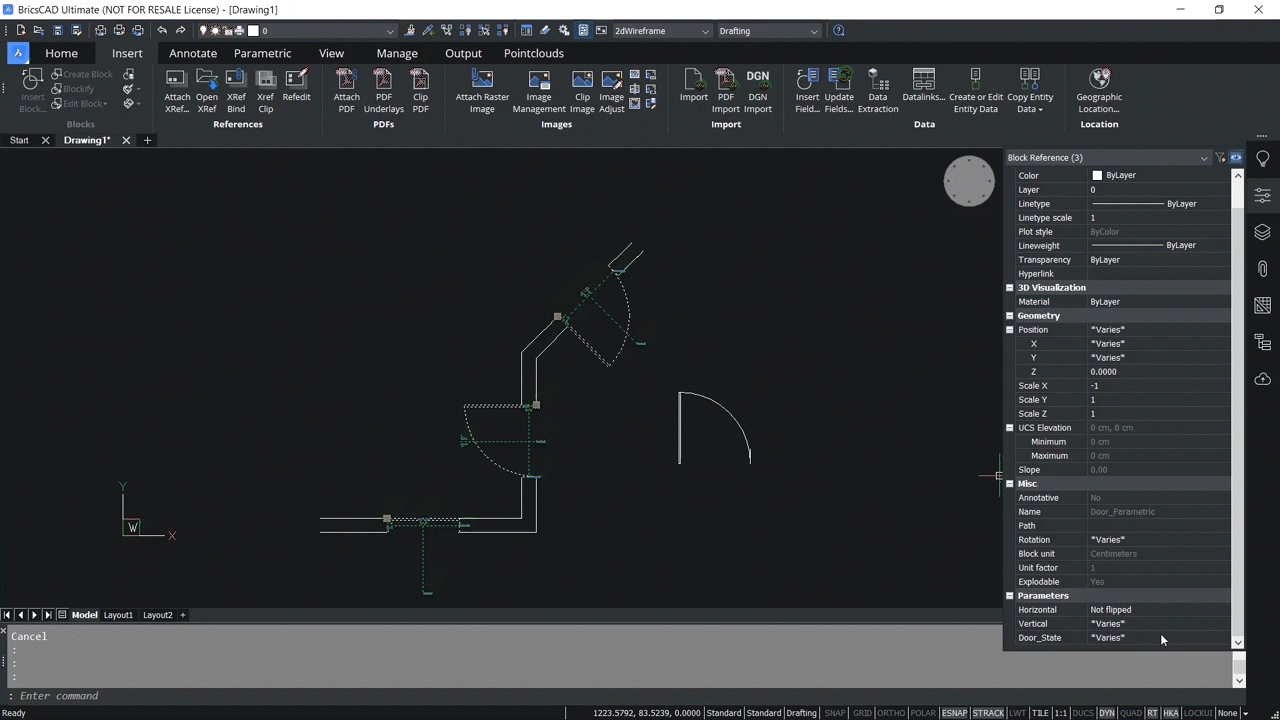
Task: Toggle LWT lineweight display
Action: pyautogui.click(x=1017, y=713)
